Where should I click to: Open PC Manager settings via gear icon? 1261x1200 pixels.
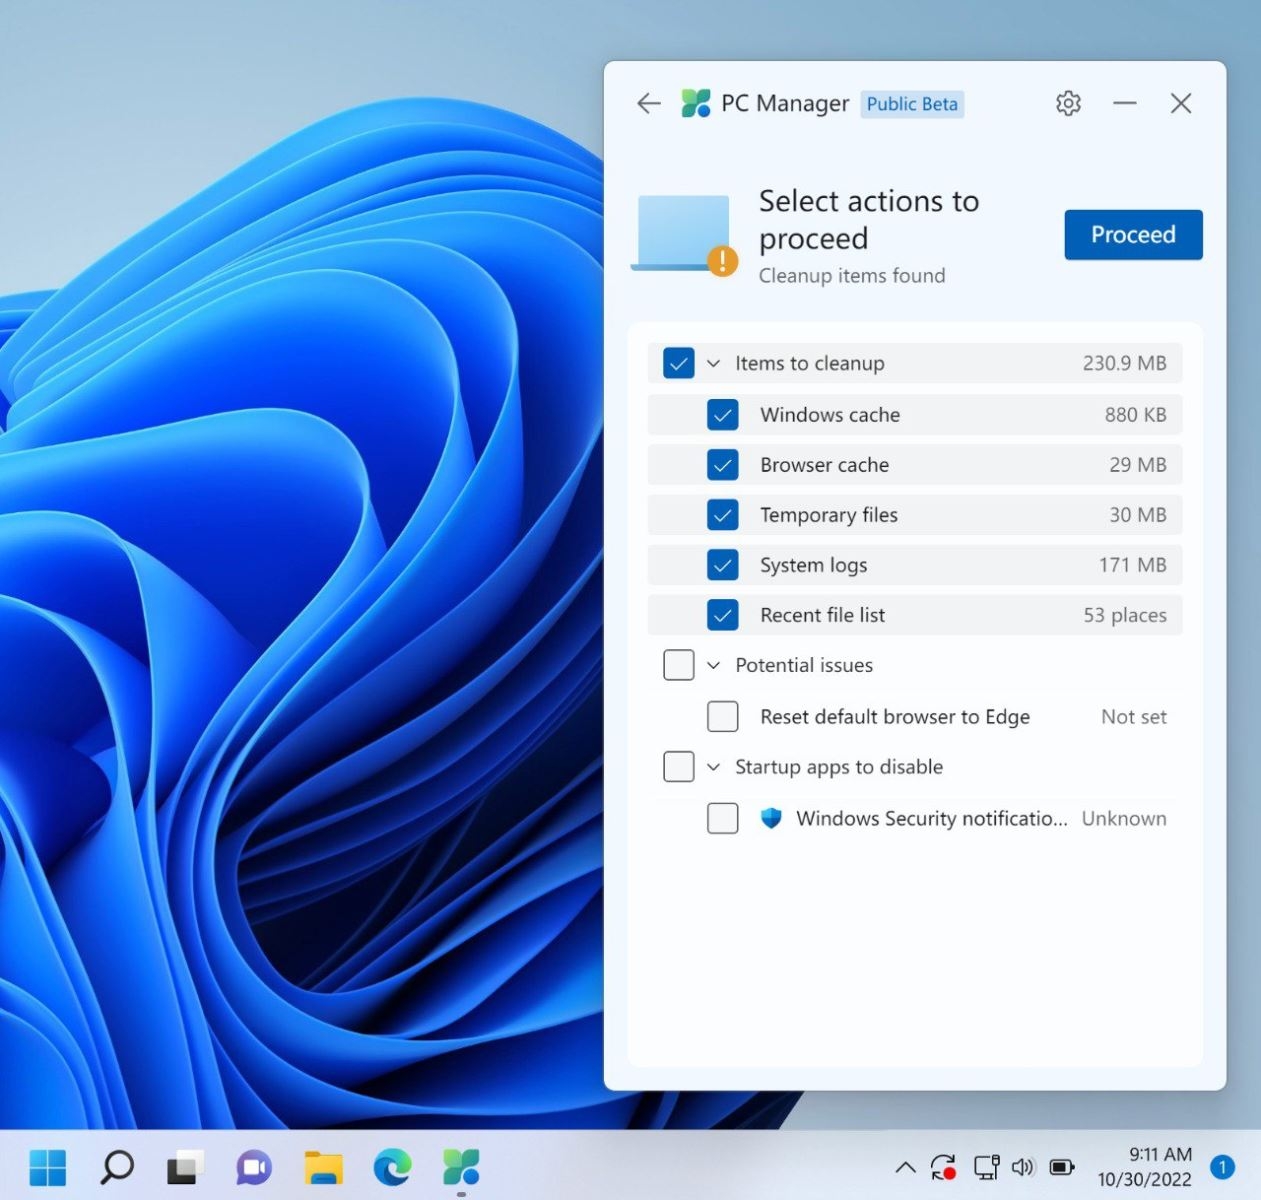point(1067,103)
